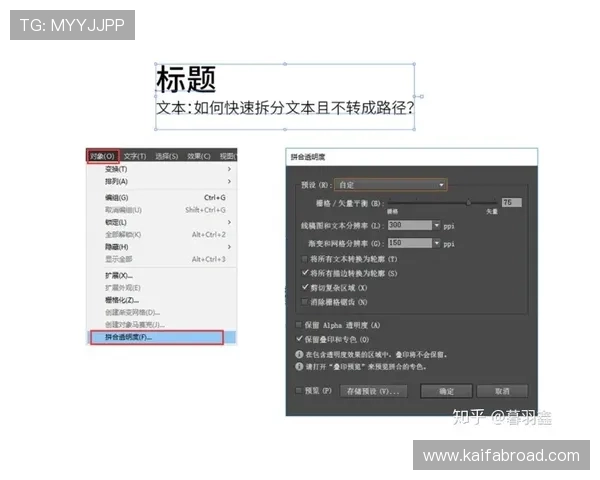Open the 300 ppi resolution dropdown arrow

pos(437,225)
